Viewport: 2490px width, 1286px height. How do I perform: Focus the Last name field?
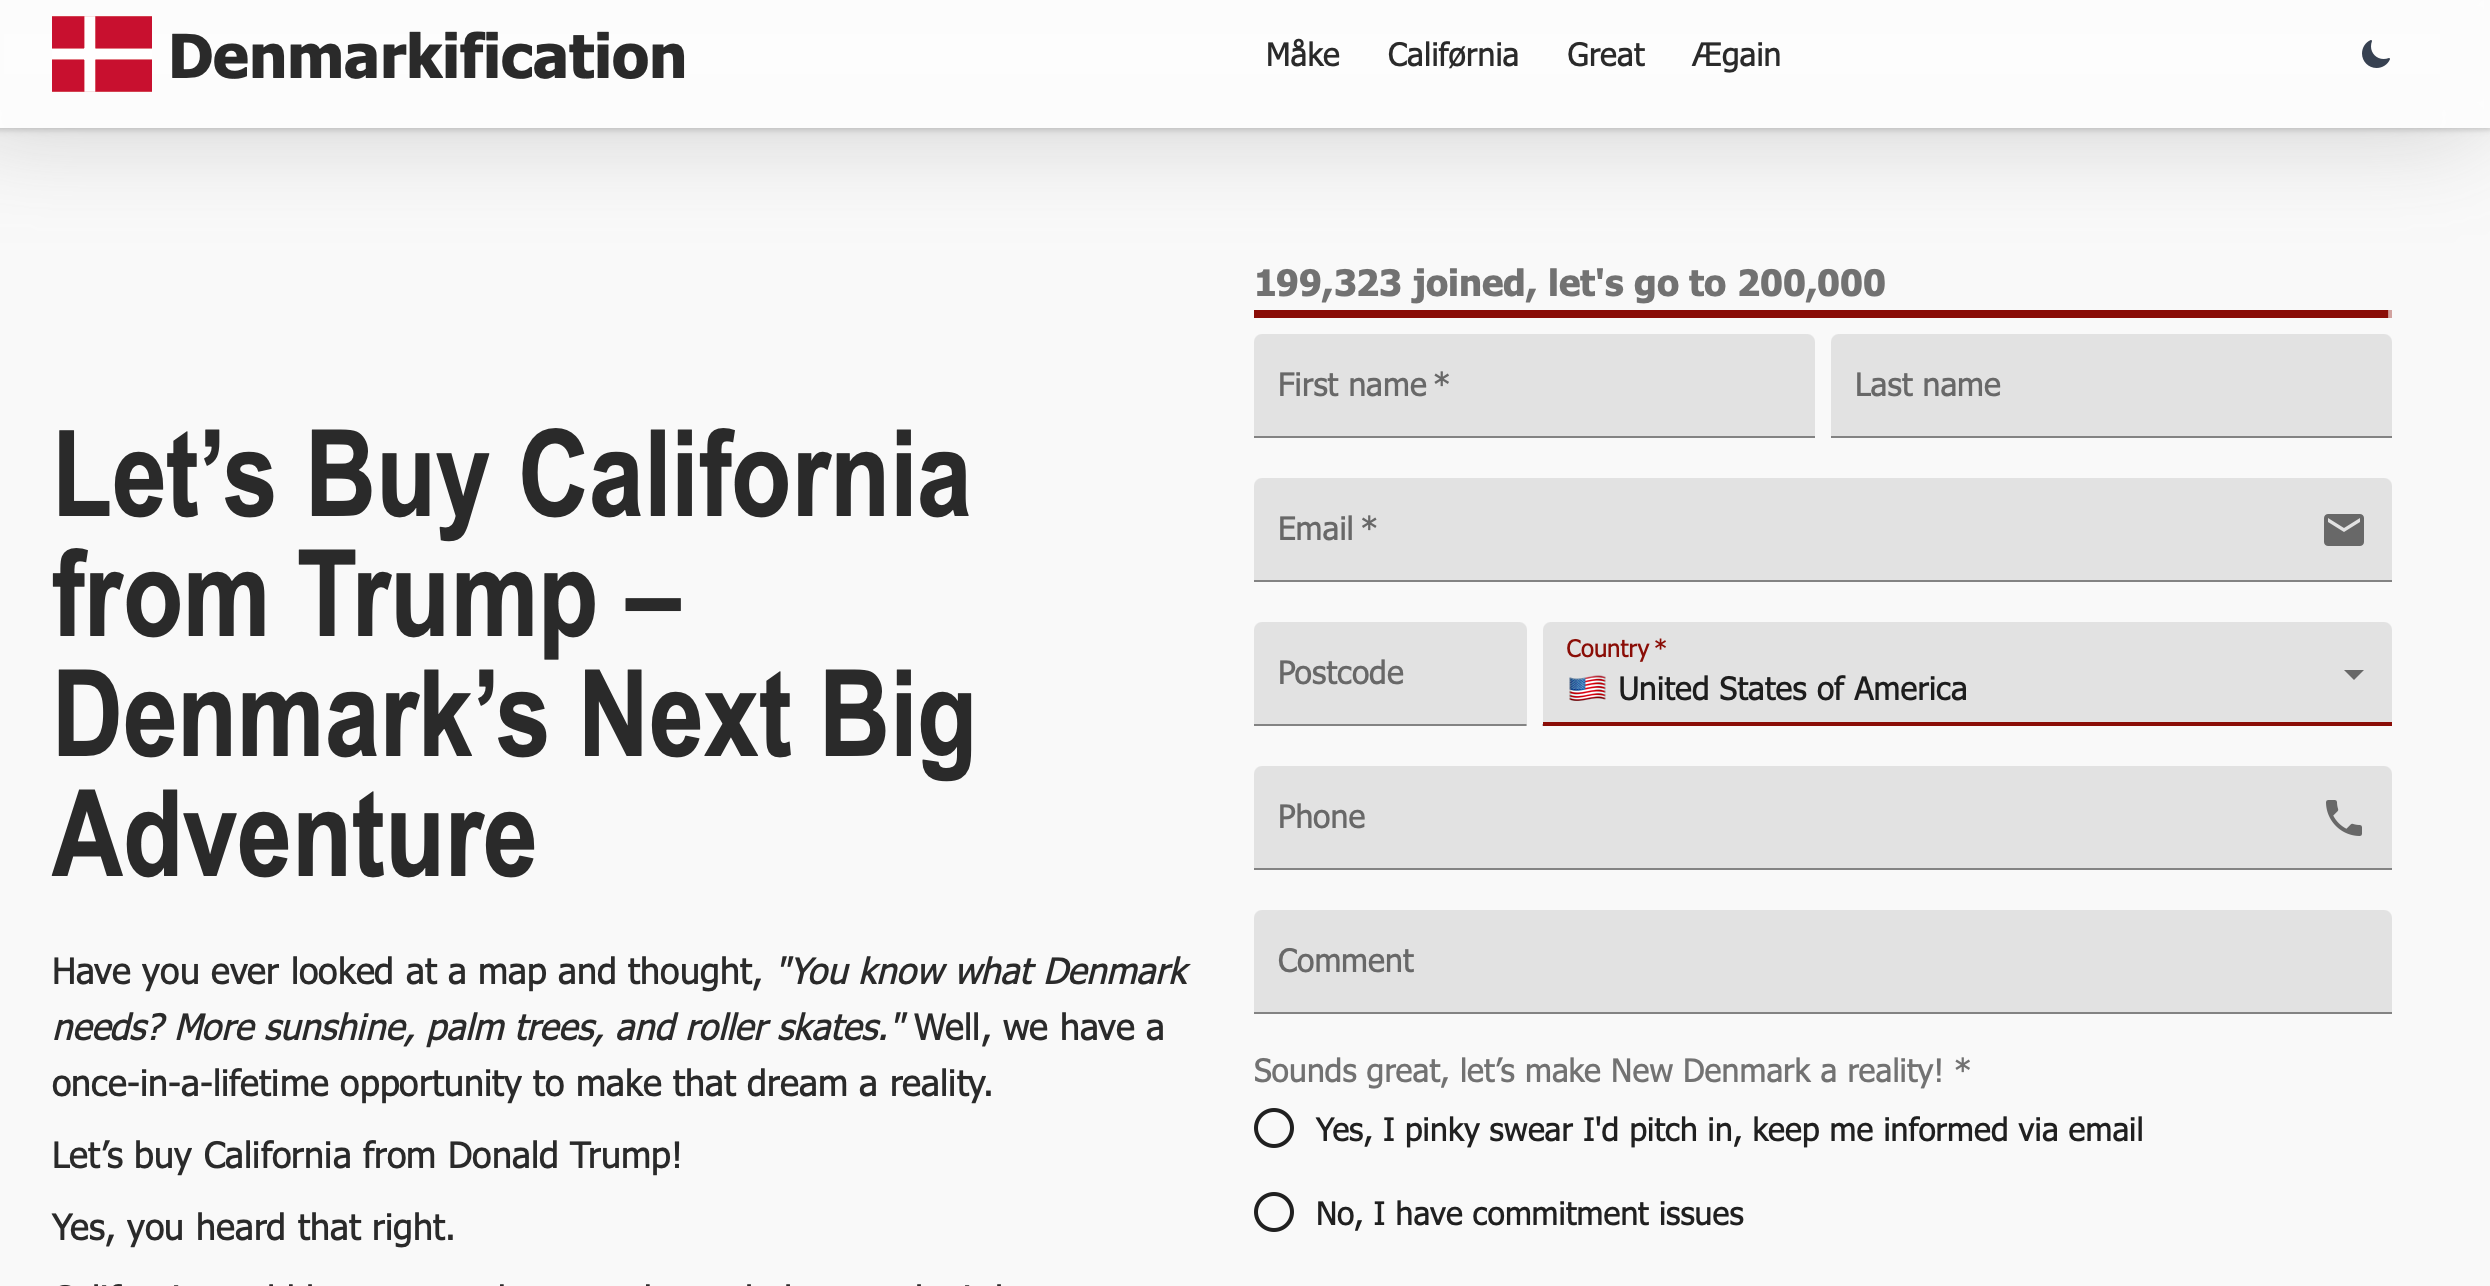tap(2110, 385)
